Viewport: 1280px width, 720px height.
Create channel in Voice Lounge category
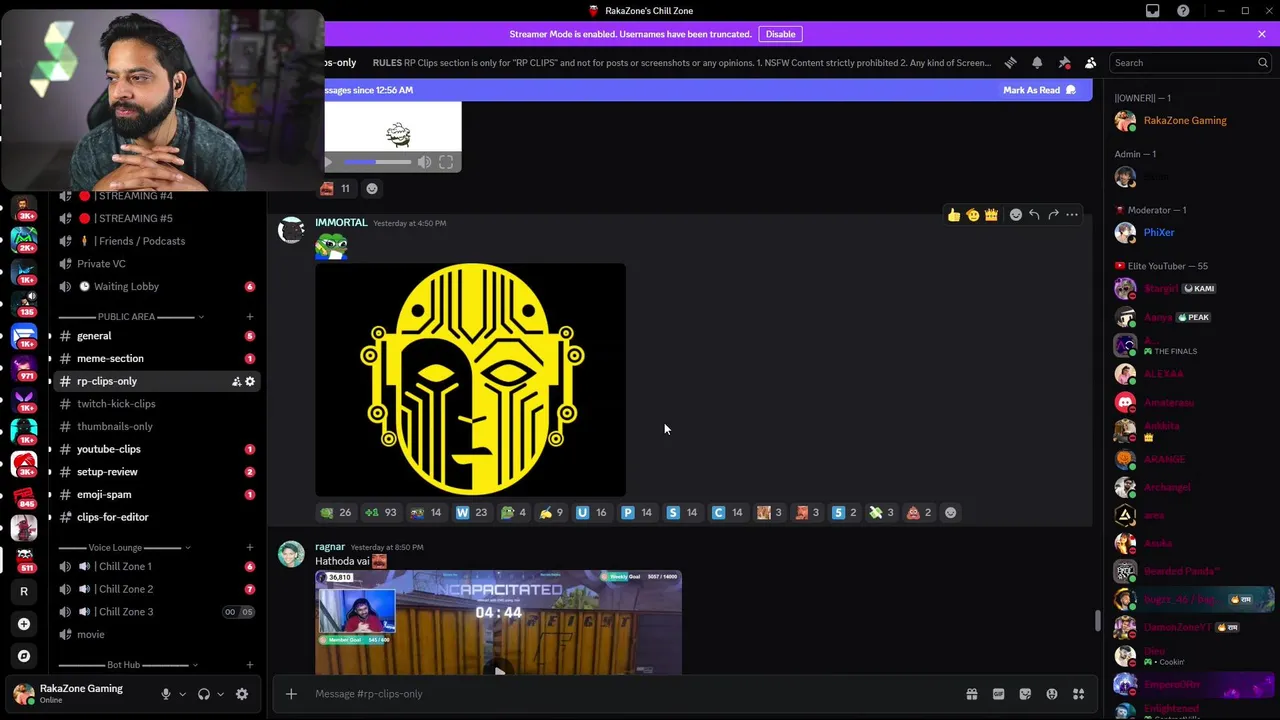pyautogui.click(x=250, y=548)
